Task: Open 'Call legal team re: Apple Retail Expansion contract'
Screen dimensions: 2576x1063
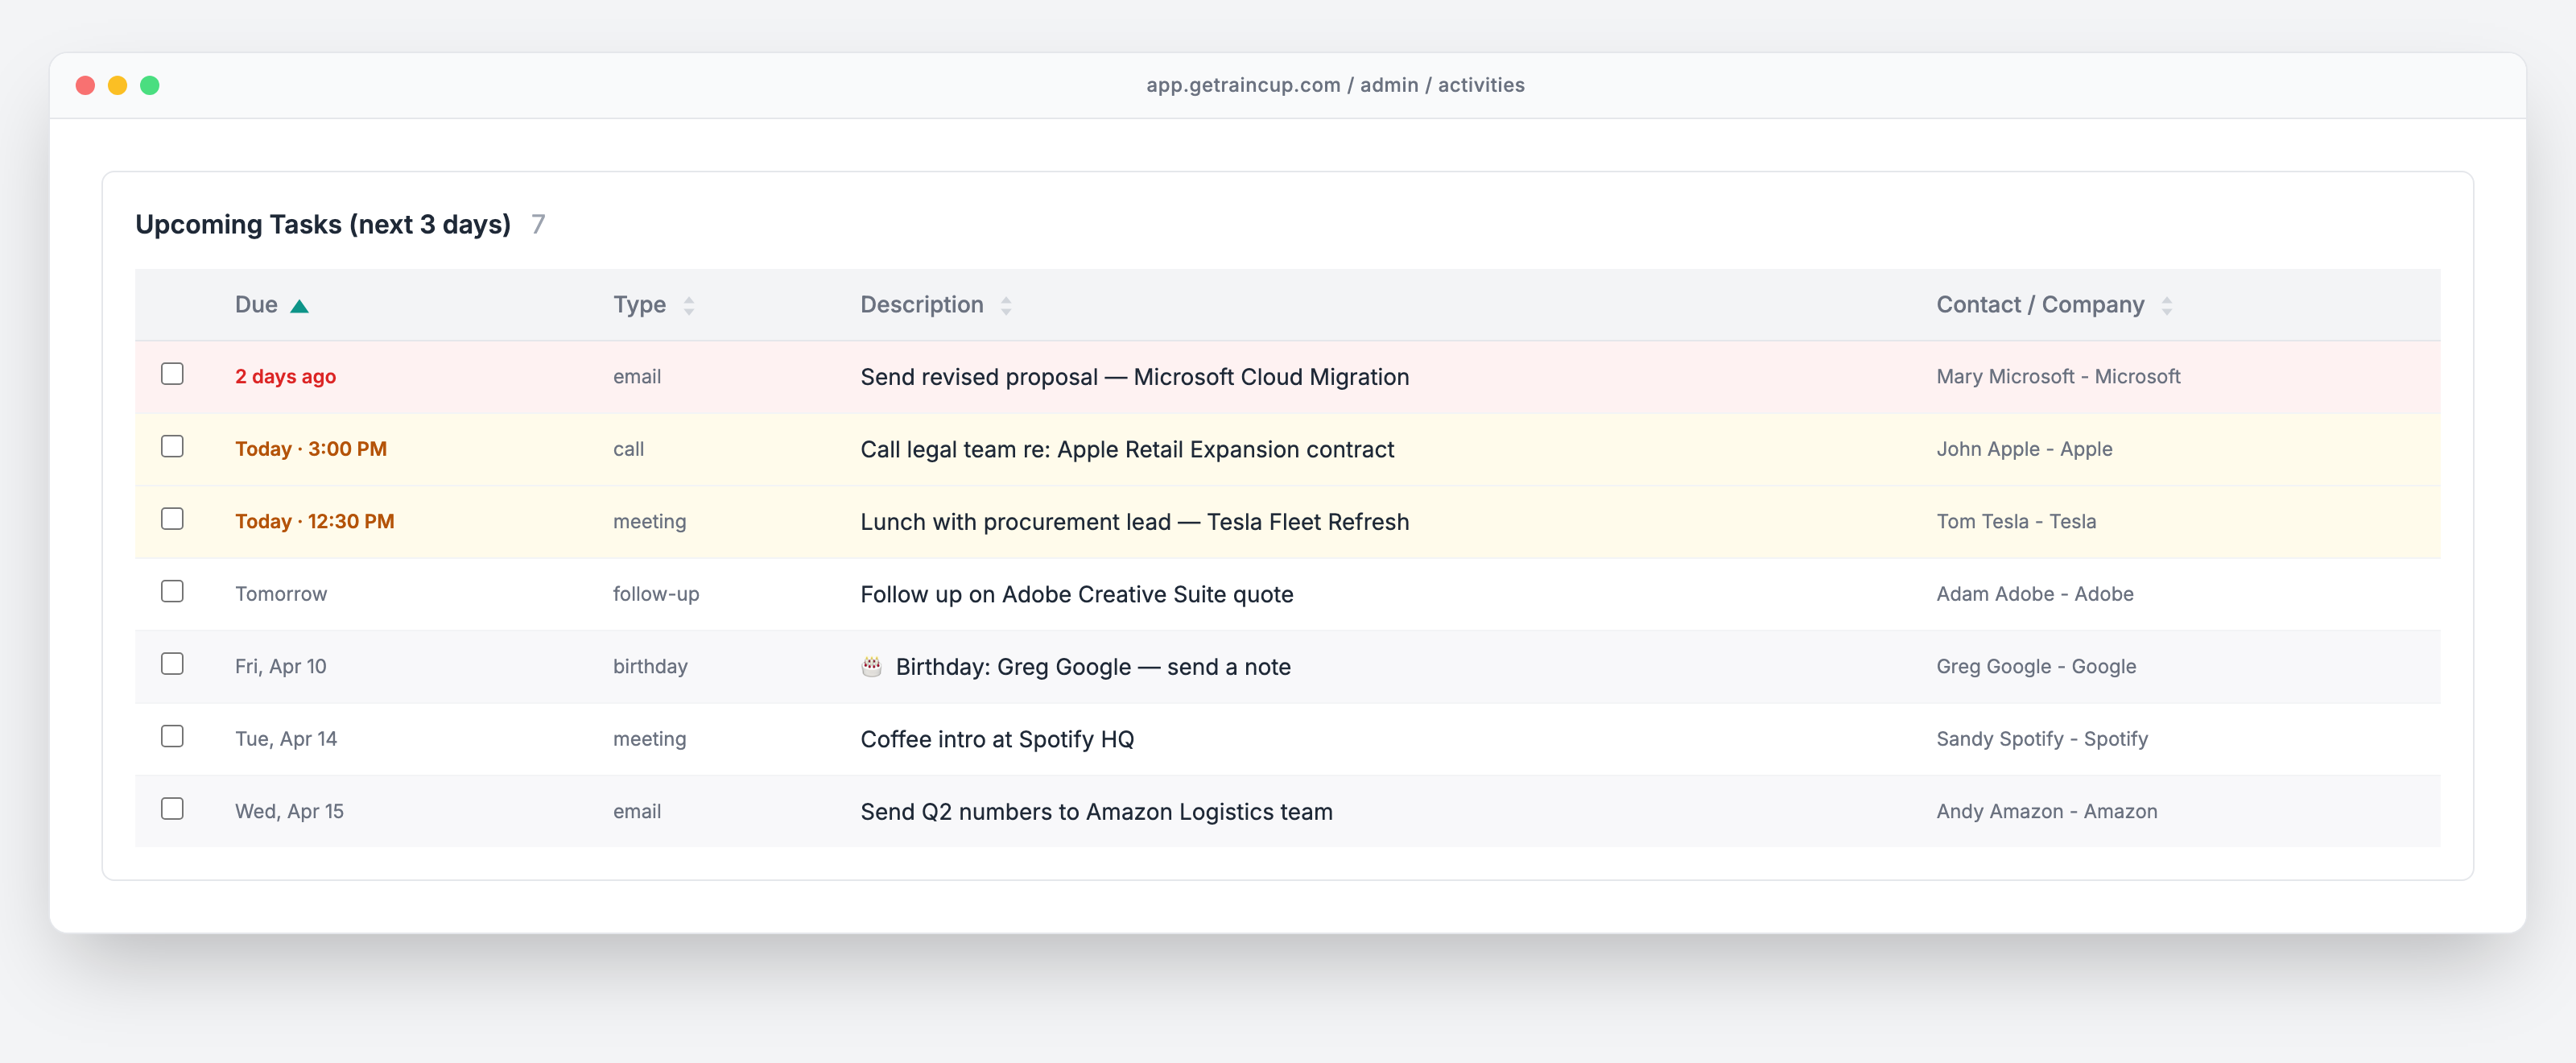Action: click(1127, 450)
